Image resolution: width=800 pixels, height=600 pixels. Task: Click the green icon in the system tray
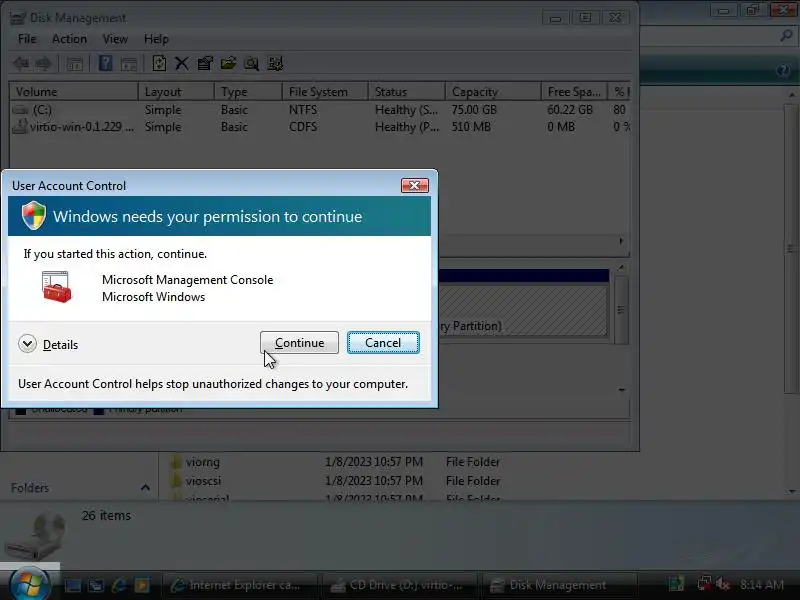(677, 584)
